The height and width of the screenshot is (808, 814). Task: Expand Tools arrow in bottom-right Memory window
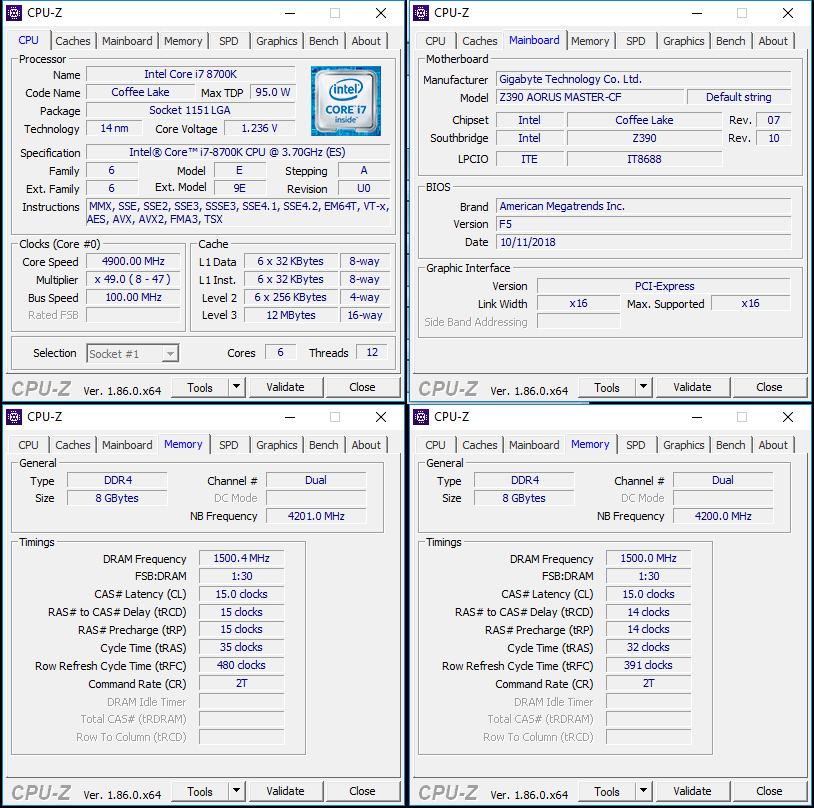click(x=644, y=791)
